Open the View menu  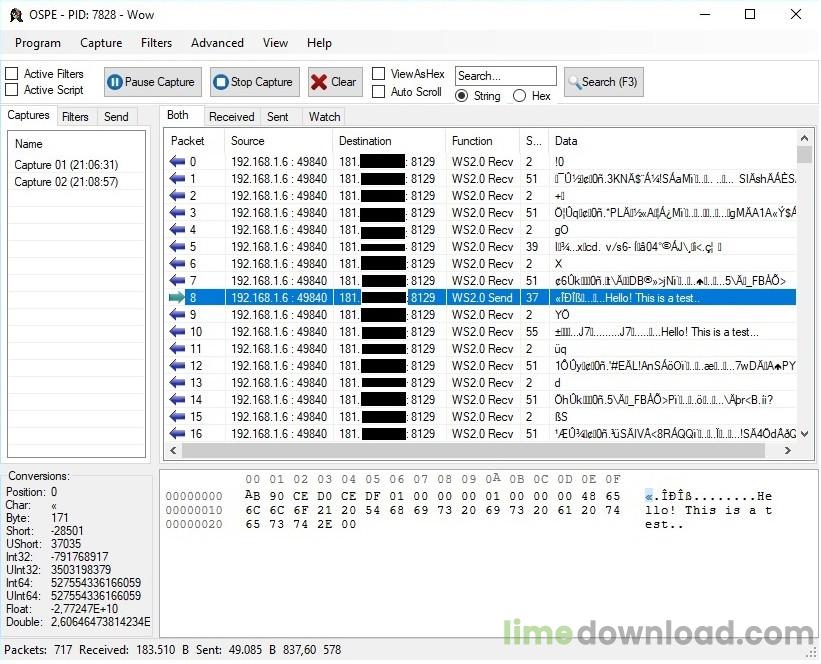[275, 43]
